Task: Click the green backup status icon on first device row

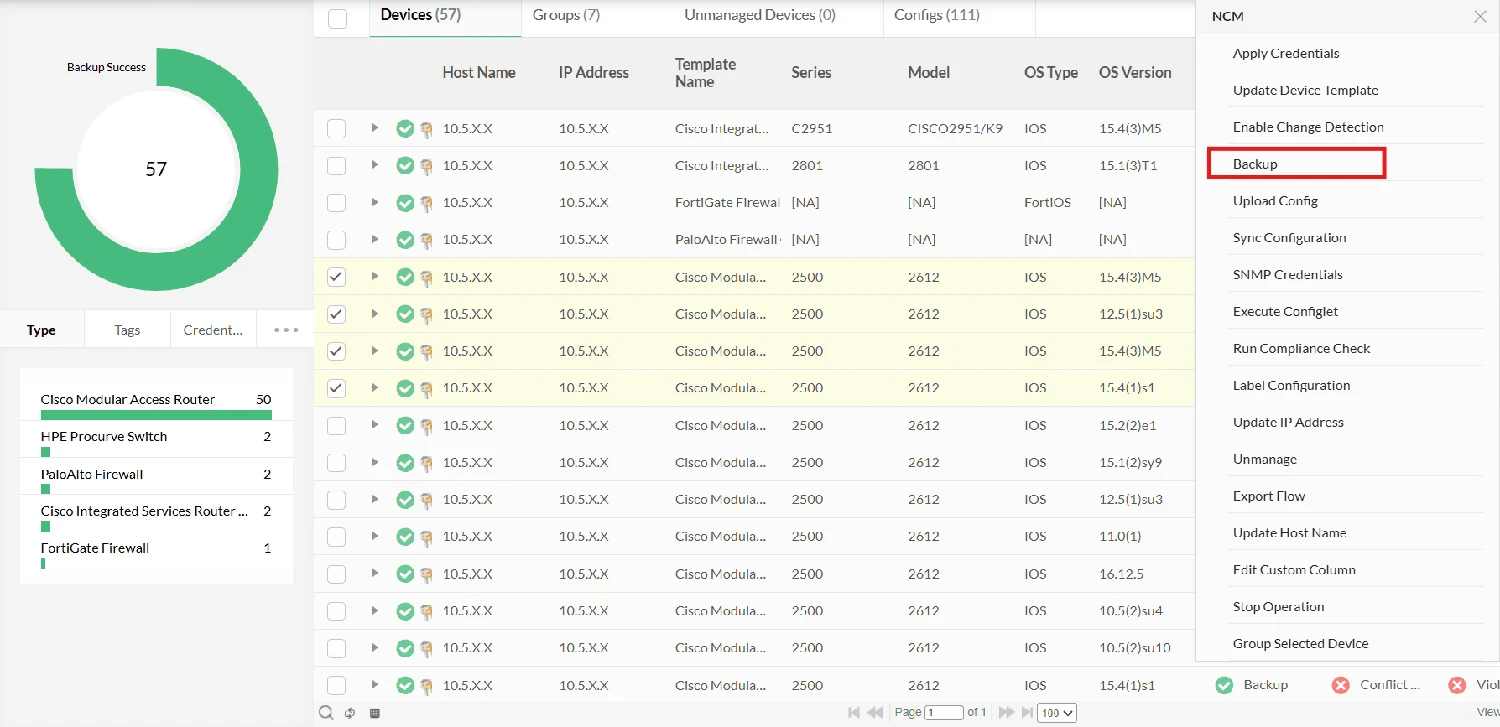Action: [x=405, y=128]
